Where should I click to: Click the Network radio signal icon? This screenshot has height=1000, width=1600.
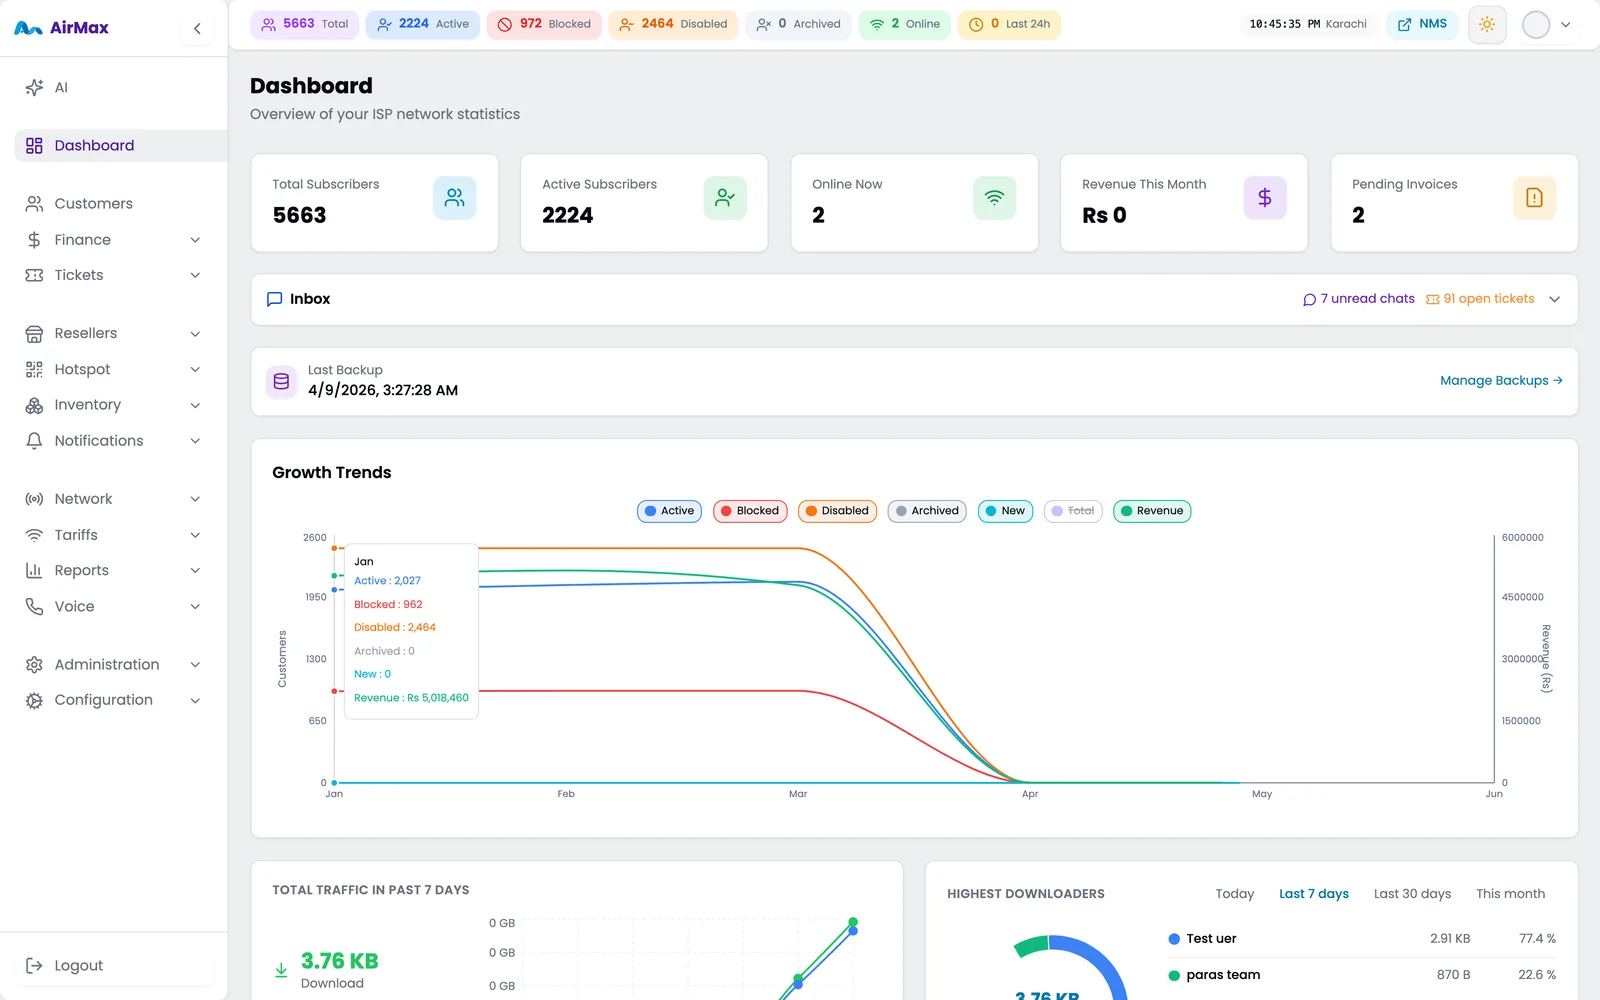[34, 499]
